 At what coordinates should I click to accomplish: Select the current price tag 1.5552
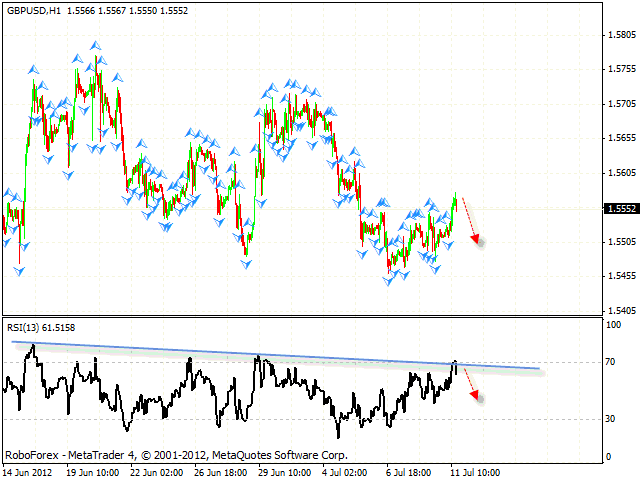coord(619,209)
